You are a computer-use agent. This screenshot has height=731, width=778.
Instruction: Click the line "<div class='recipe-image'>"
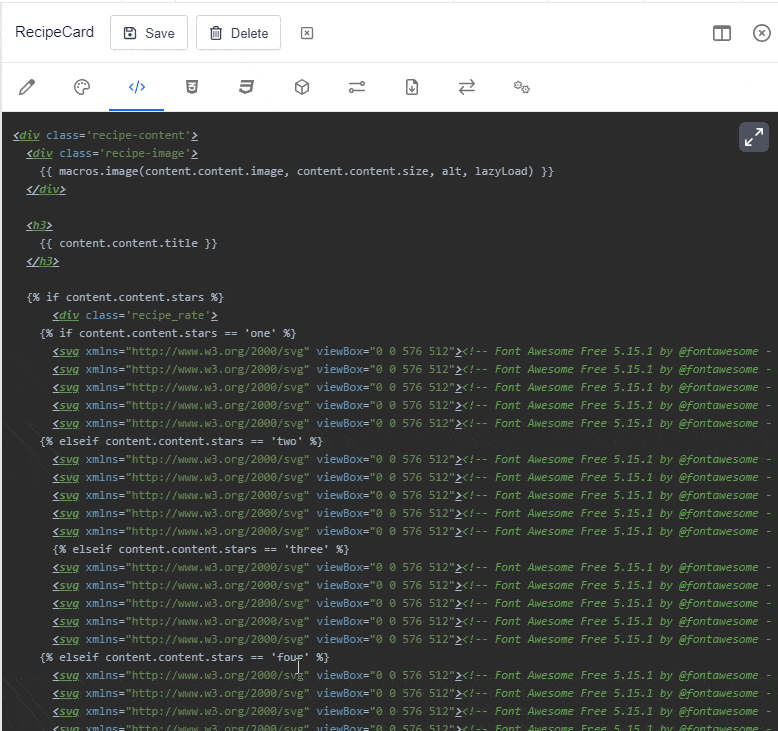click(x=112, y=153)
